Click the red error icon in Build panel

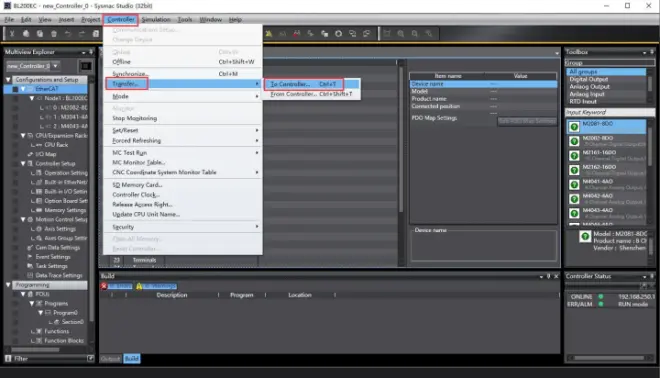pyautogui.click(x=104, y=286)
